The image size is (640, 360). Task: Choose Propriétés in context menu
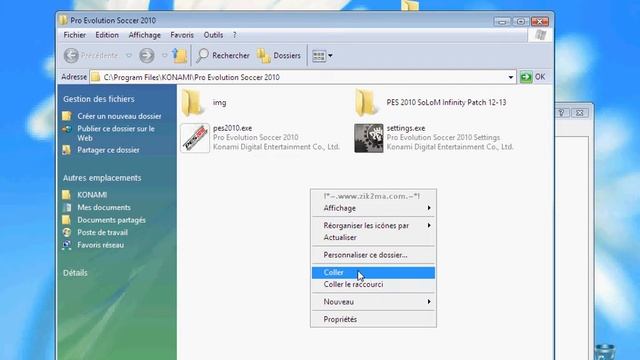pos(373,320)
